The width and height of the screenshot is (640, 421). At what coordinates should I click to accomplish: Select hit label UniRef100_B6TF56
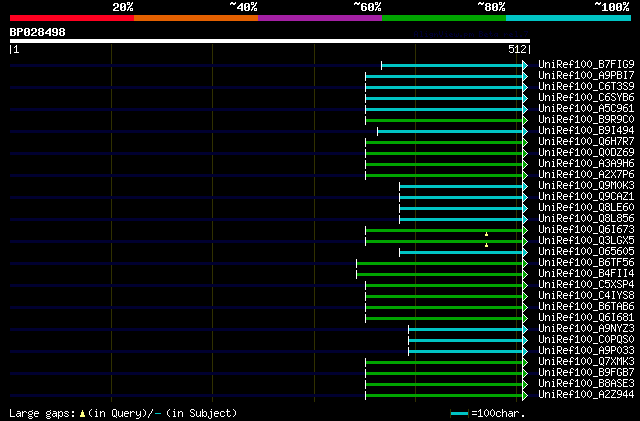586,263
